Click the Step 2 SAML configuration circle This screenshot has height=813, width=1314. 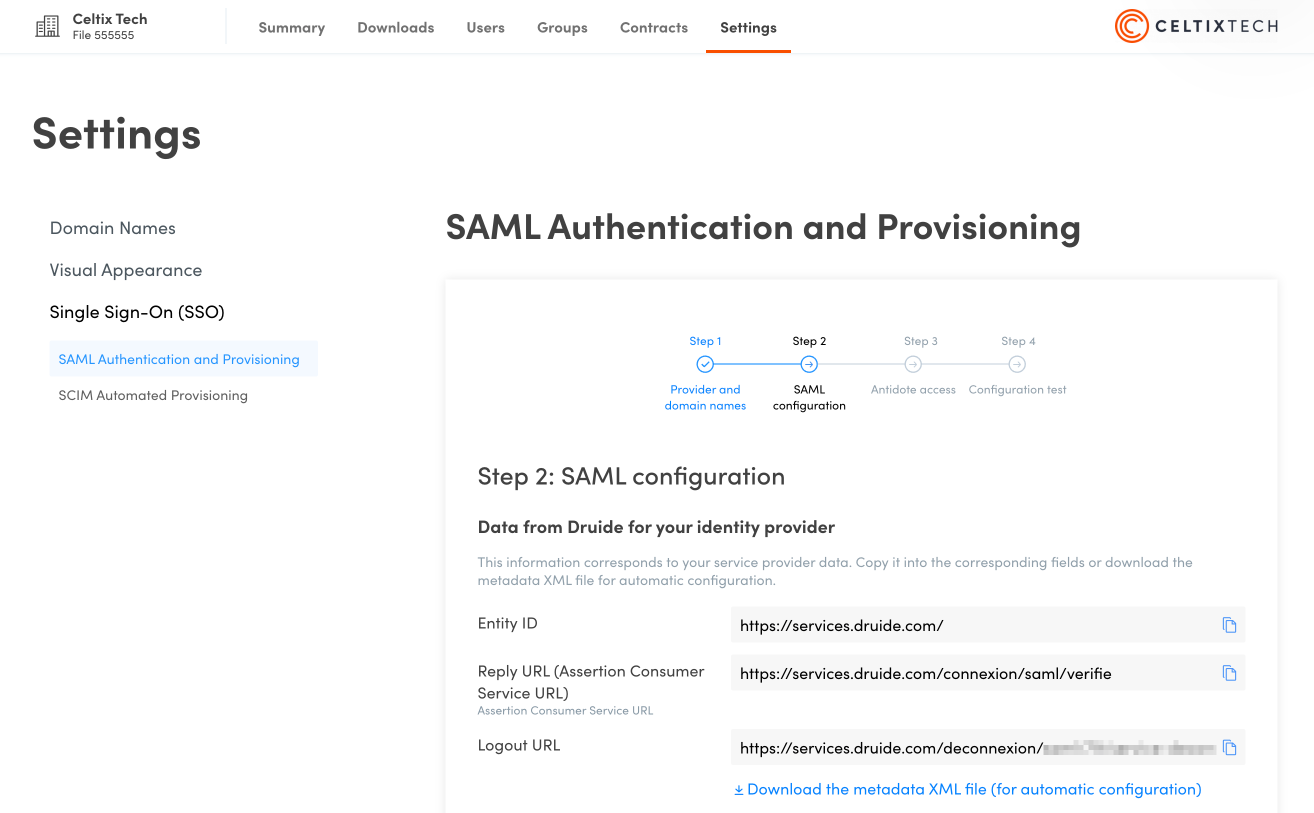[x=809, y=365]
